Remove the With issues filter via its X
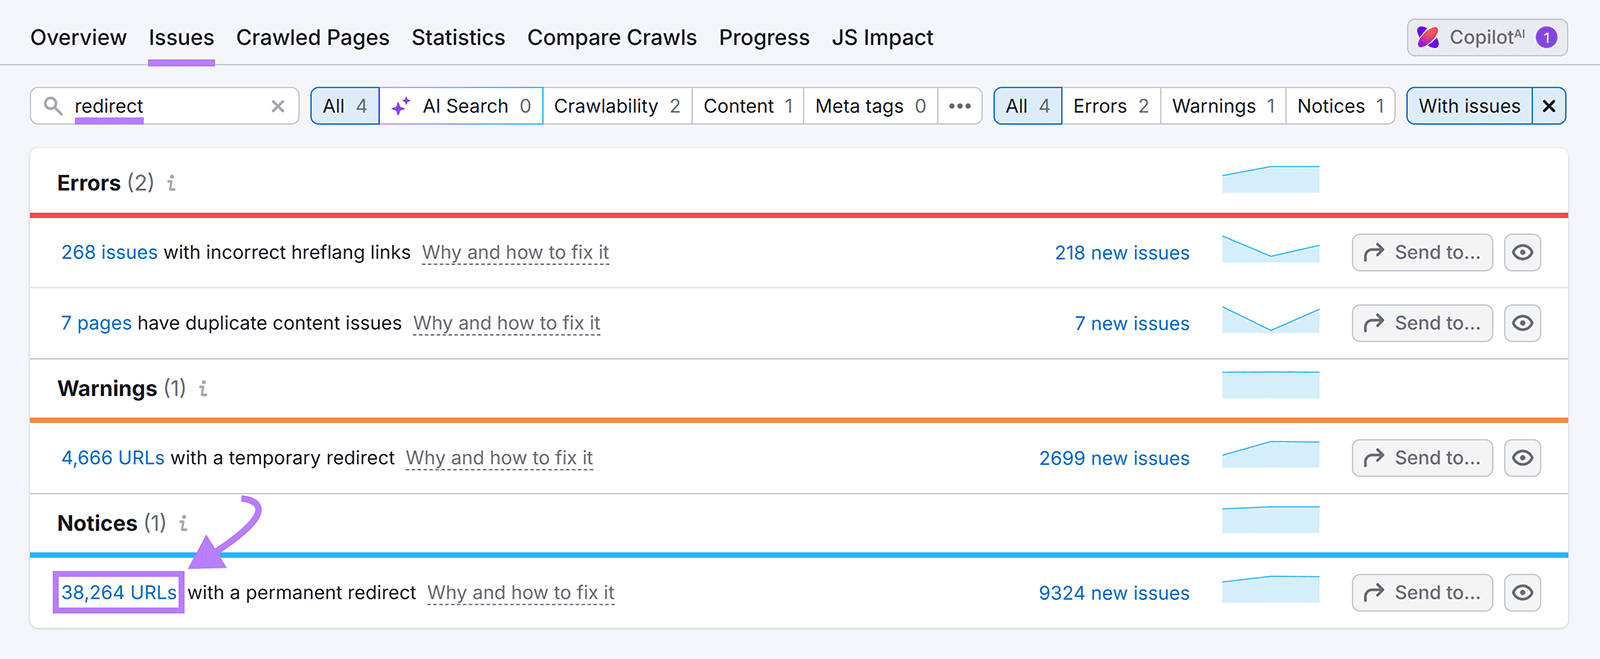 coord(1548,105)
